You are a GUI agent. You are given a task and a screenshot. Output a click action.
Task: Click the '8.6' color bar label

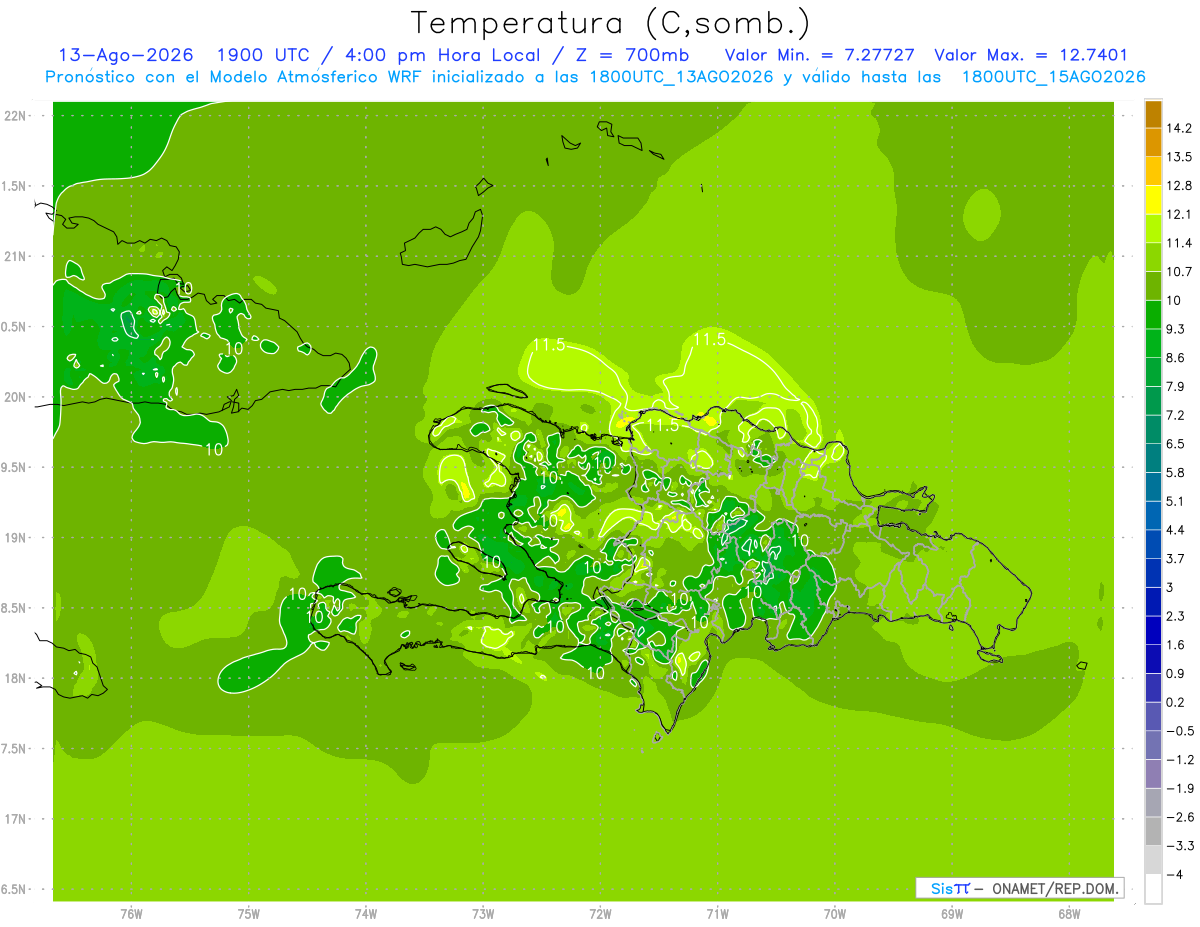point(1175,358)
